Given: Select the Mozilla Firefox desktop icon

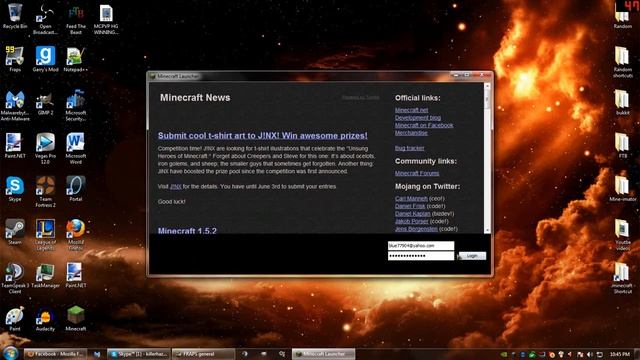Looking at the screenshot, I should tap(76, 235).
